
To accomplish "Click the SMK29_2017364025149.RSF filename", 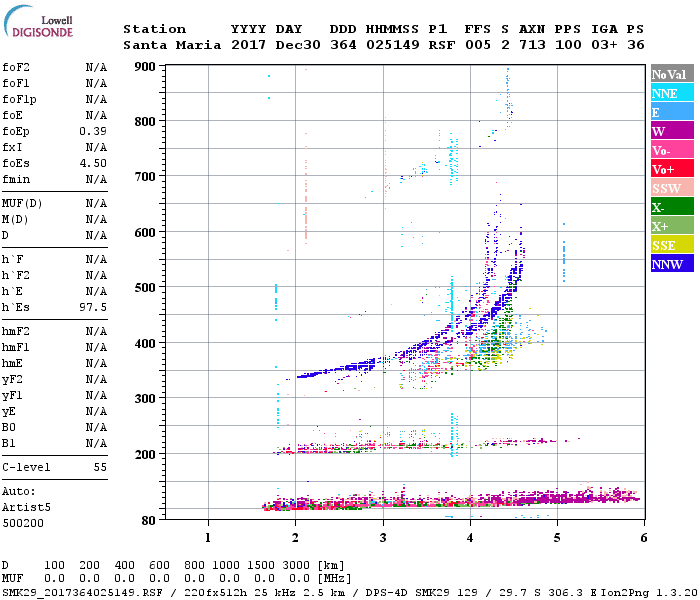I will [x=83, y=593].
